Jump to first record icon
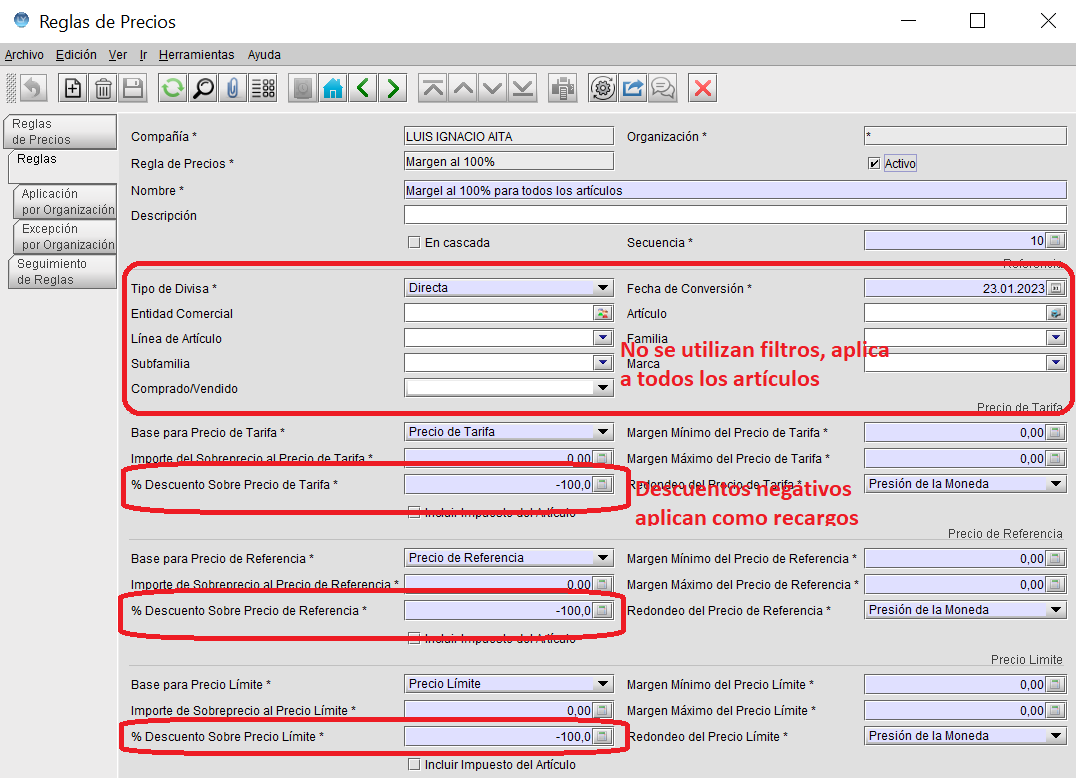Image resolution: width=1076 pixels, height=778 pixels. [x=433, y=88]
